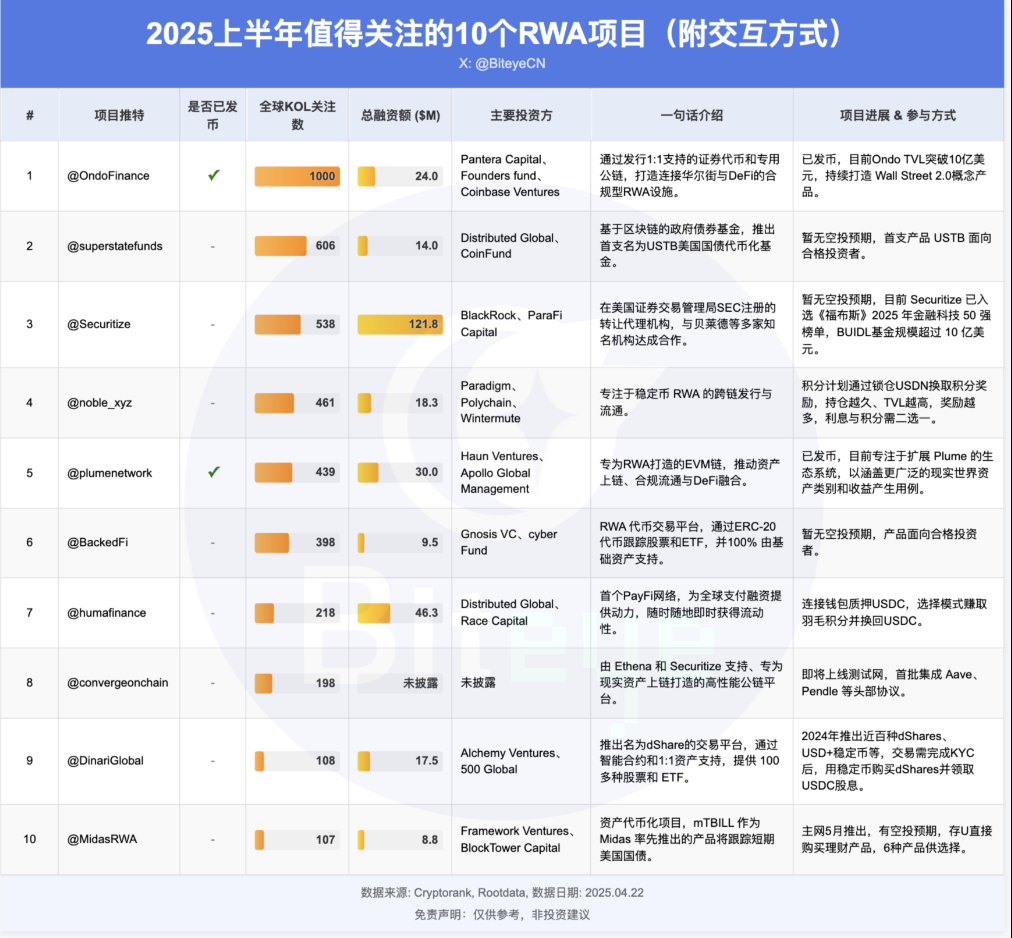Click the funding value 24.0
Screen dimensions: 1012x938
pos(426,176)
